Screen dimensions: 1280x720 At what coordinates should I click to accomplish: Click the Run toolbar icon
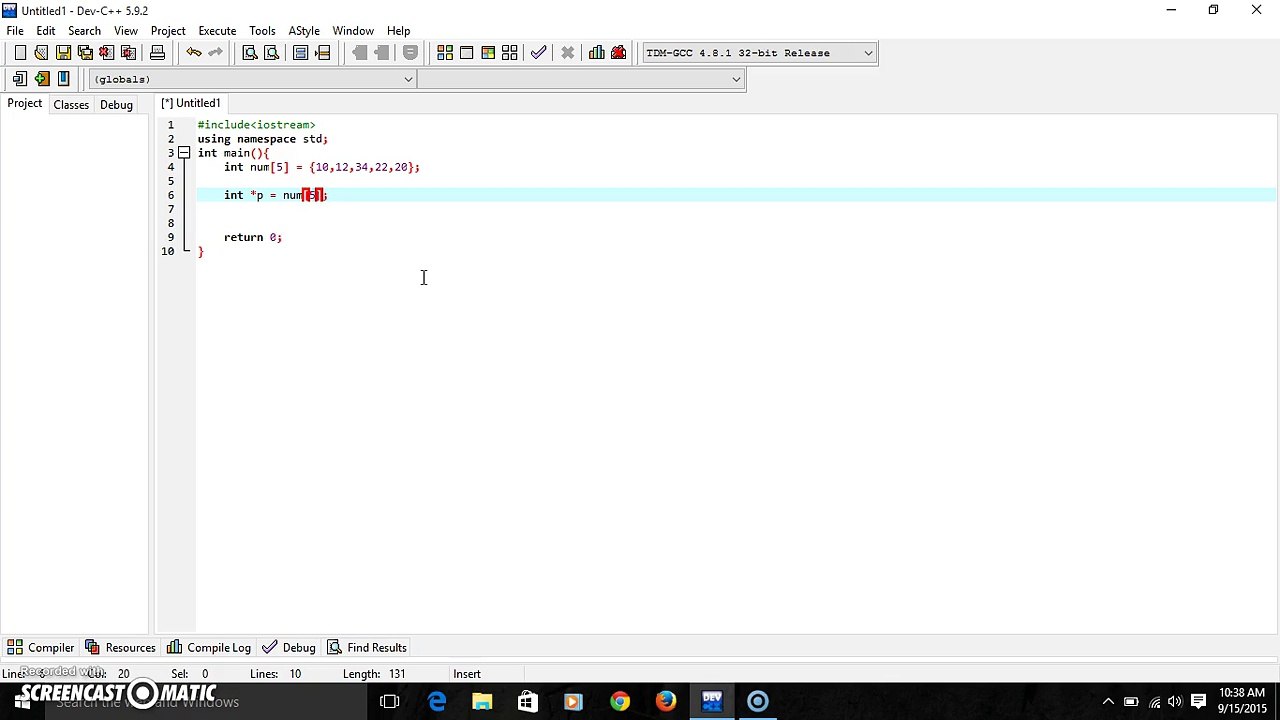[x=466, y=53]
